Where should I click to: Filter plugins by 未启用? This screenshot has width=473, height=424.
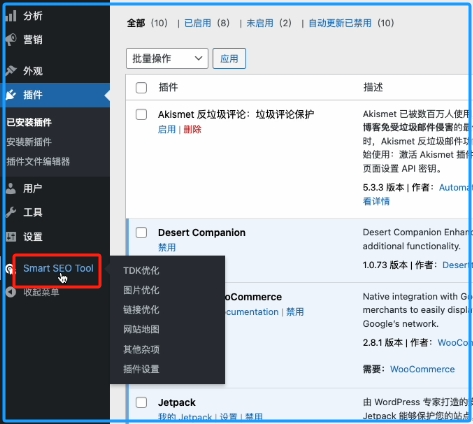coord(260,23)
